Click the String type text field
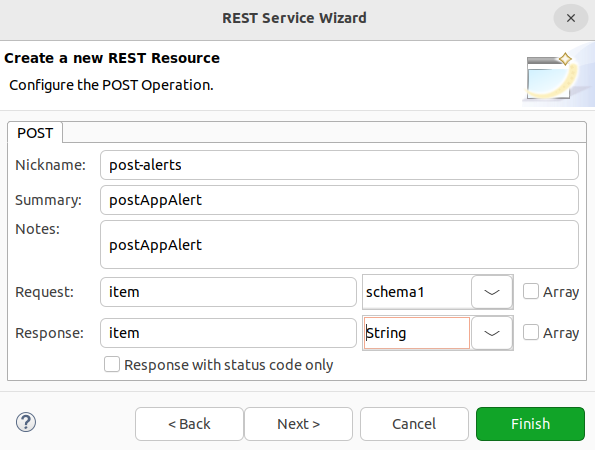Viewport: 595px width, 450px height. pos(417,333)
